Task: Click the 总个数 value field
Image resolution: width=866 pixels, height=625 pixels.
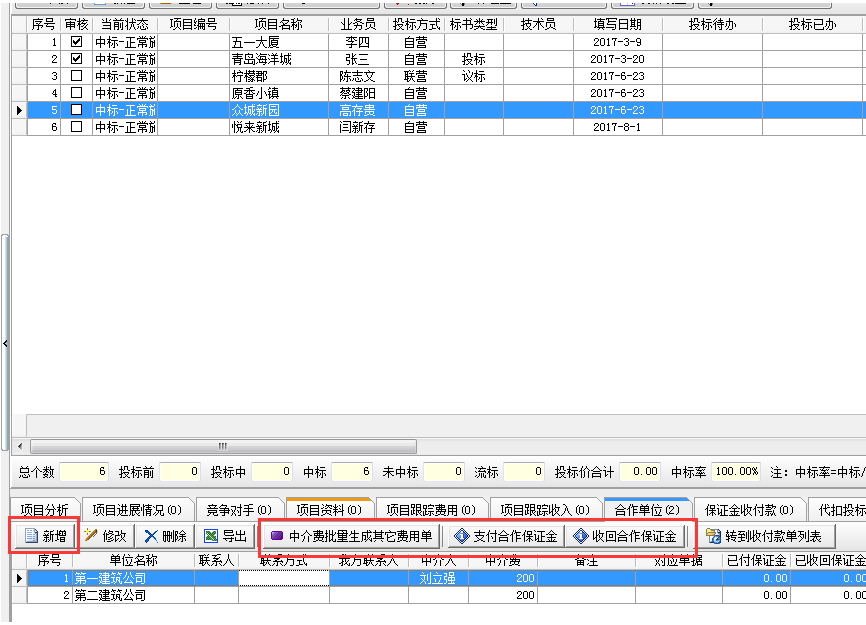Action: coord(84,472)
